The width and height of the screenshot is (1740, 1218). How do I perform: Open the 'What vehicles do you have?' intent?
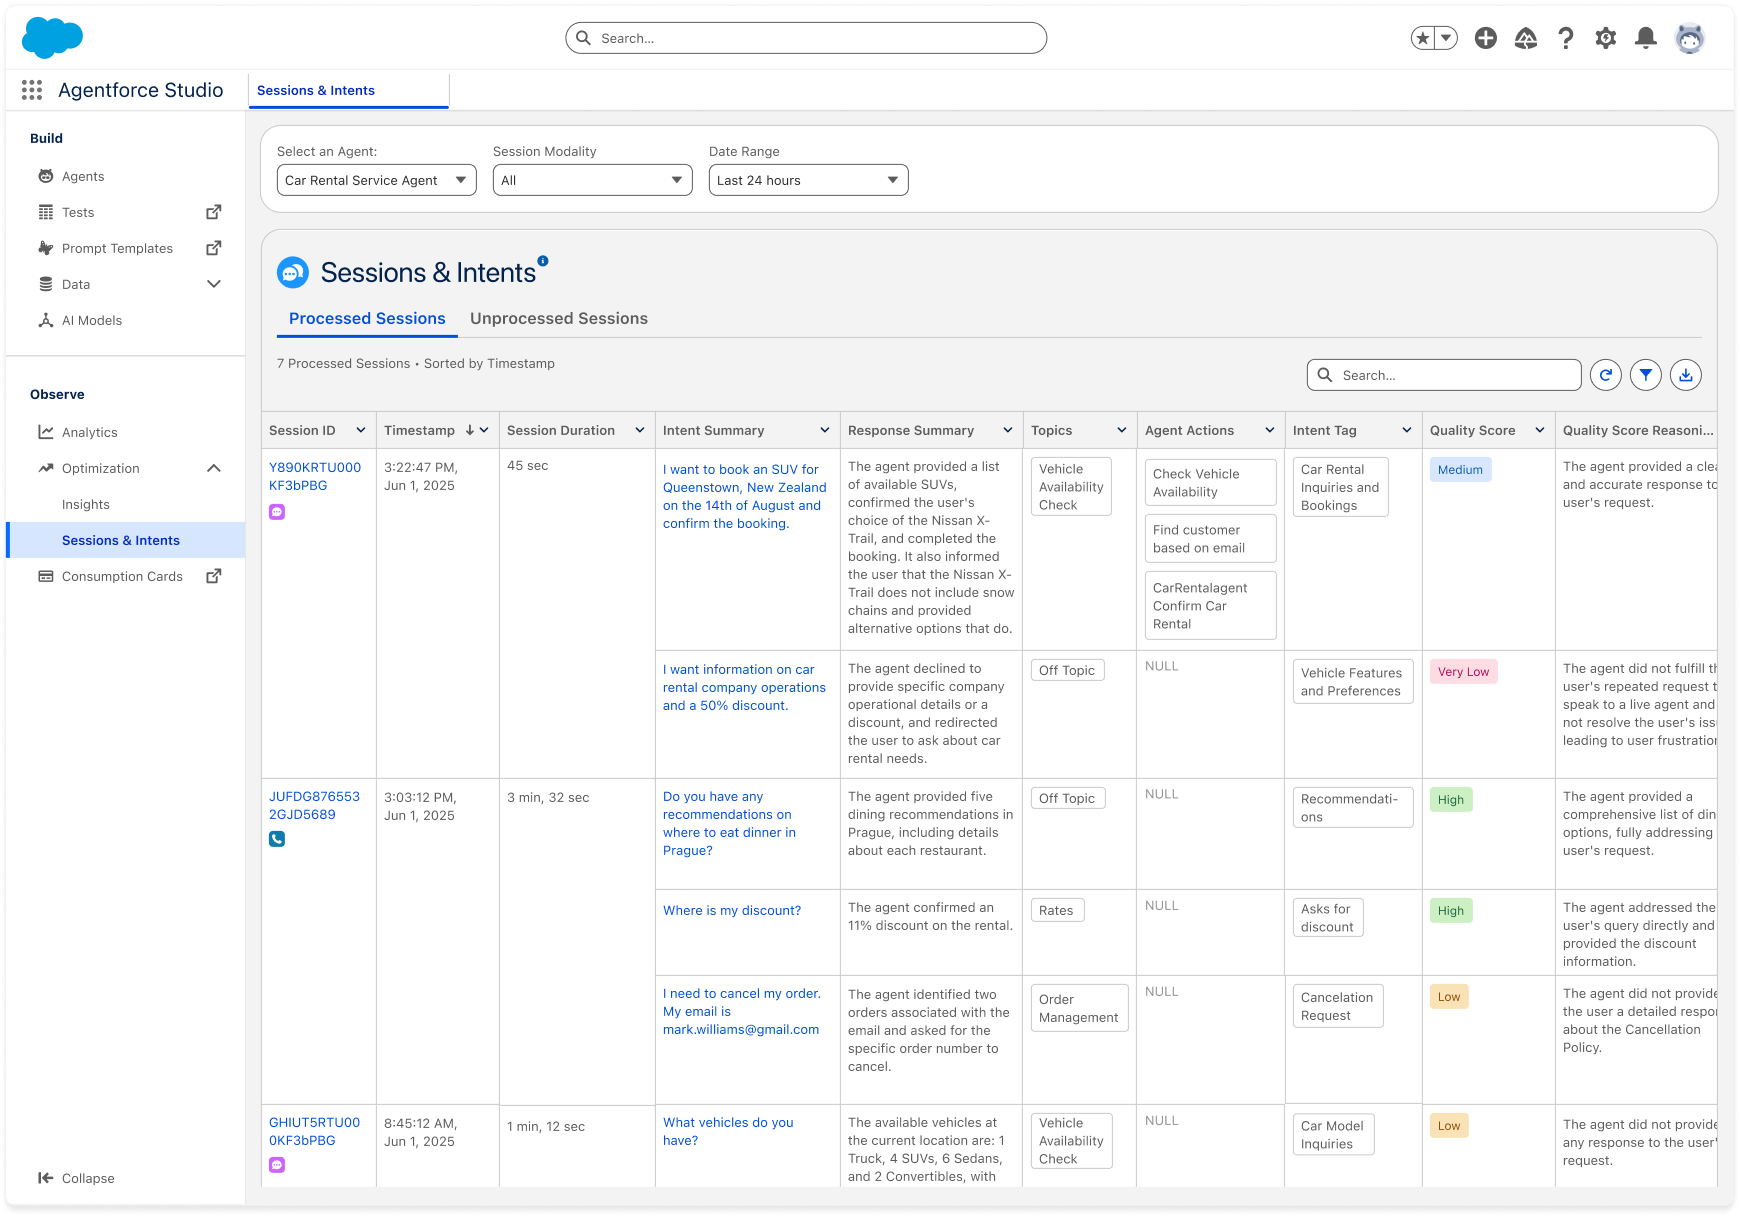(728, 1131)
